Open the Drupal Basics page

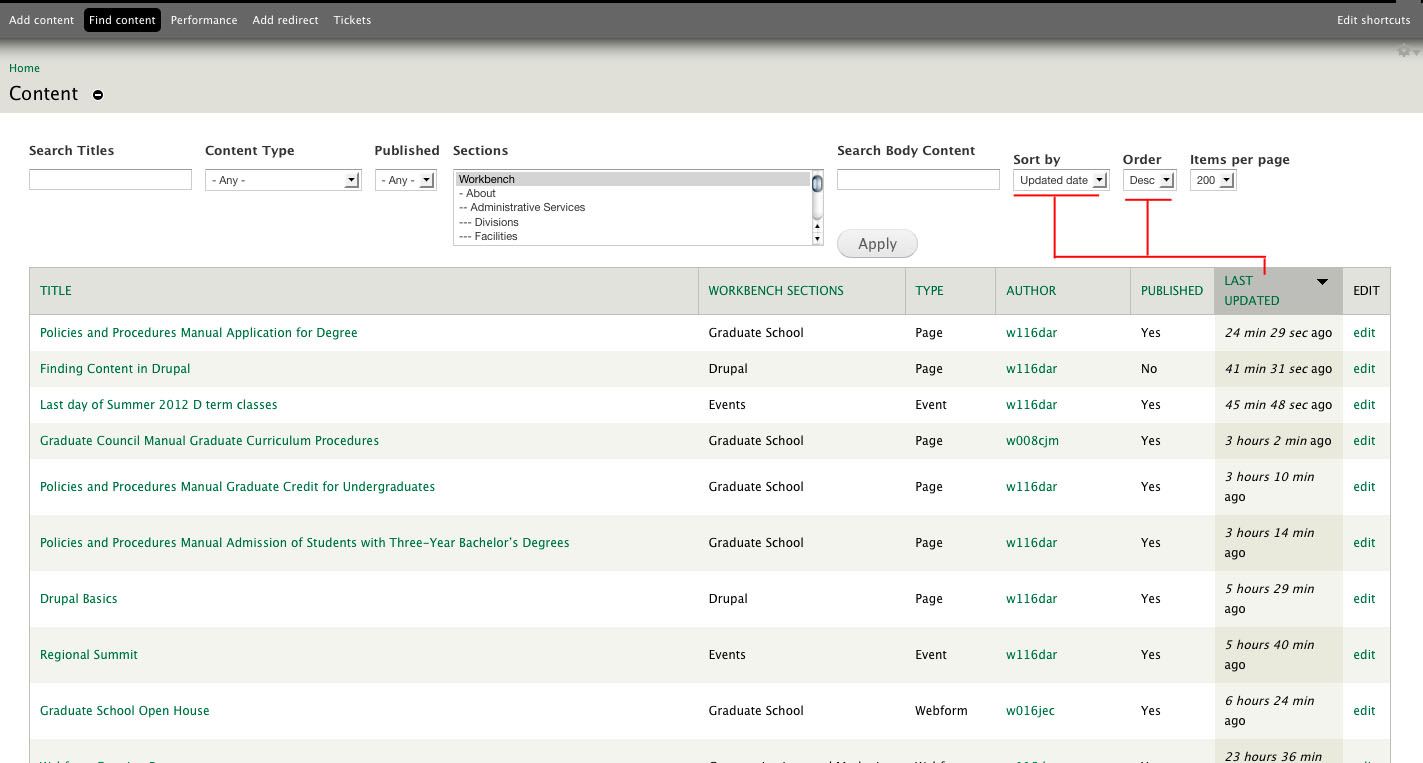coord(78,598)
